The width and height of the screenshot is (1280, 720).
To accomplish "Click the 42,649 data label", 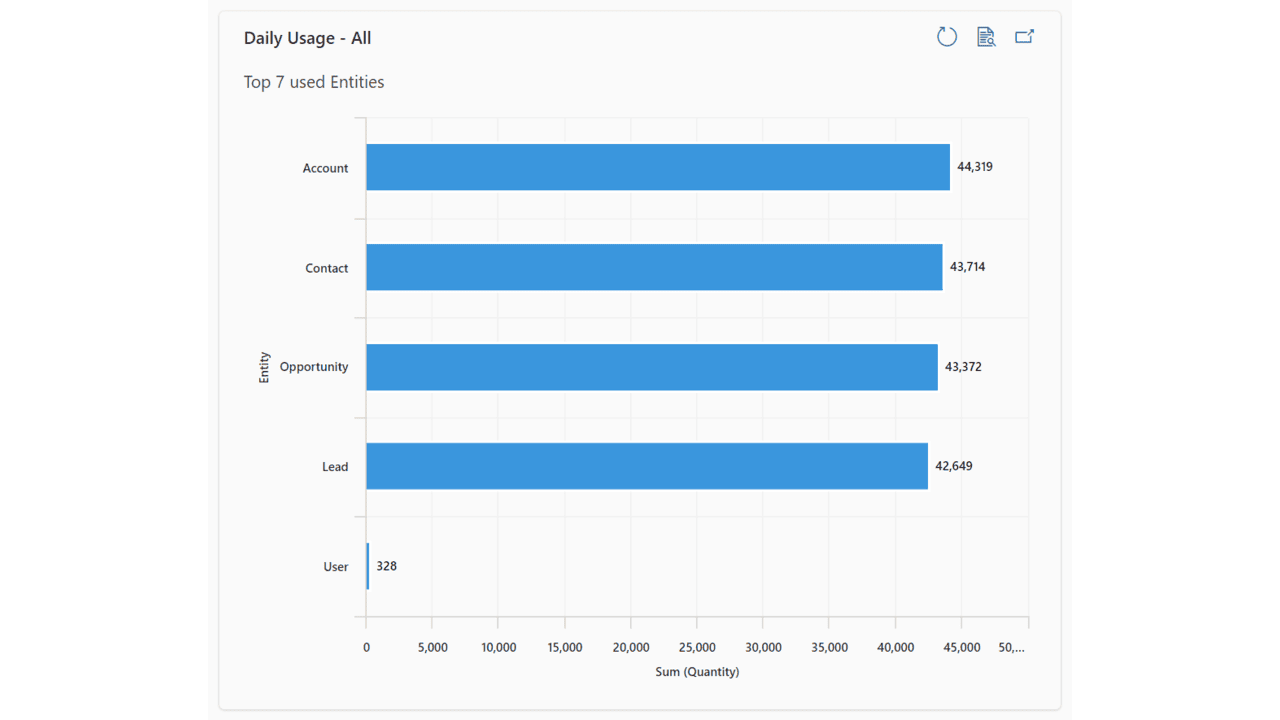I will tap(953, 466).
